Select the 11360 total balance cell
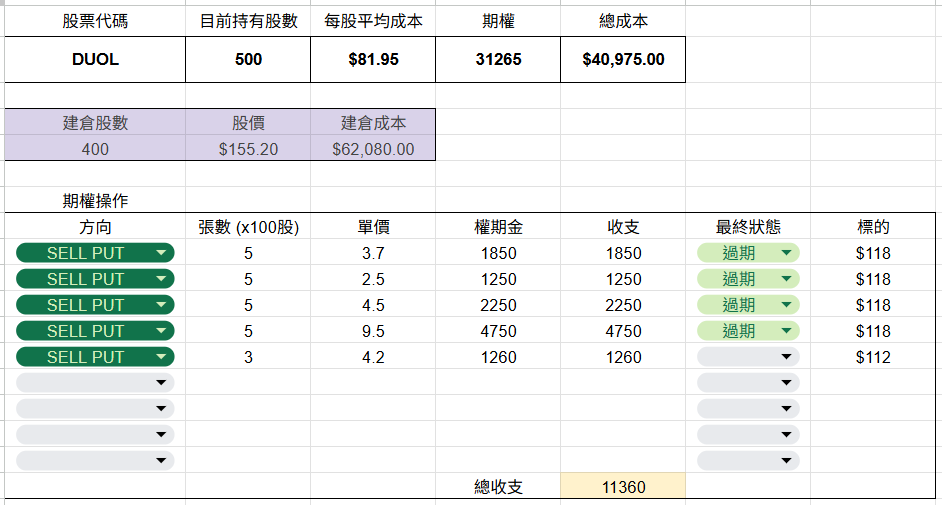Viewport: 942px width, 505px height. pyautogui.click(x=623, y=486)
